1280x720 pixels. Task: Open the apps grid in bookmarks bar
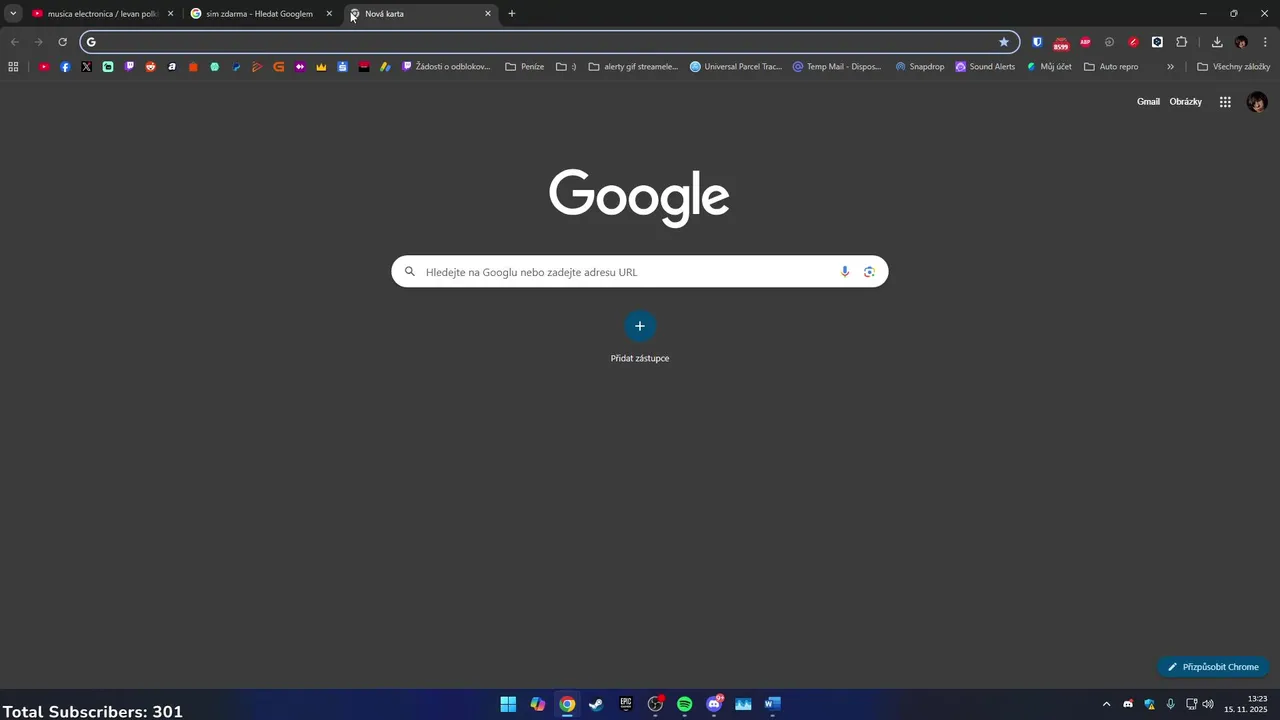point(13,67)
